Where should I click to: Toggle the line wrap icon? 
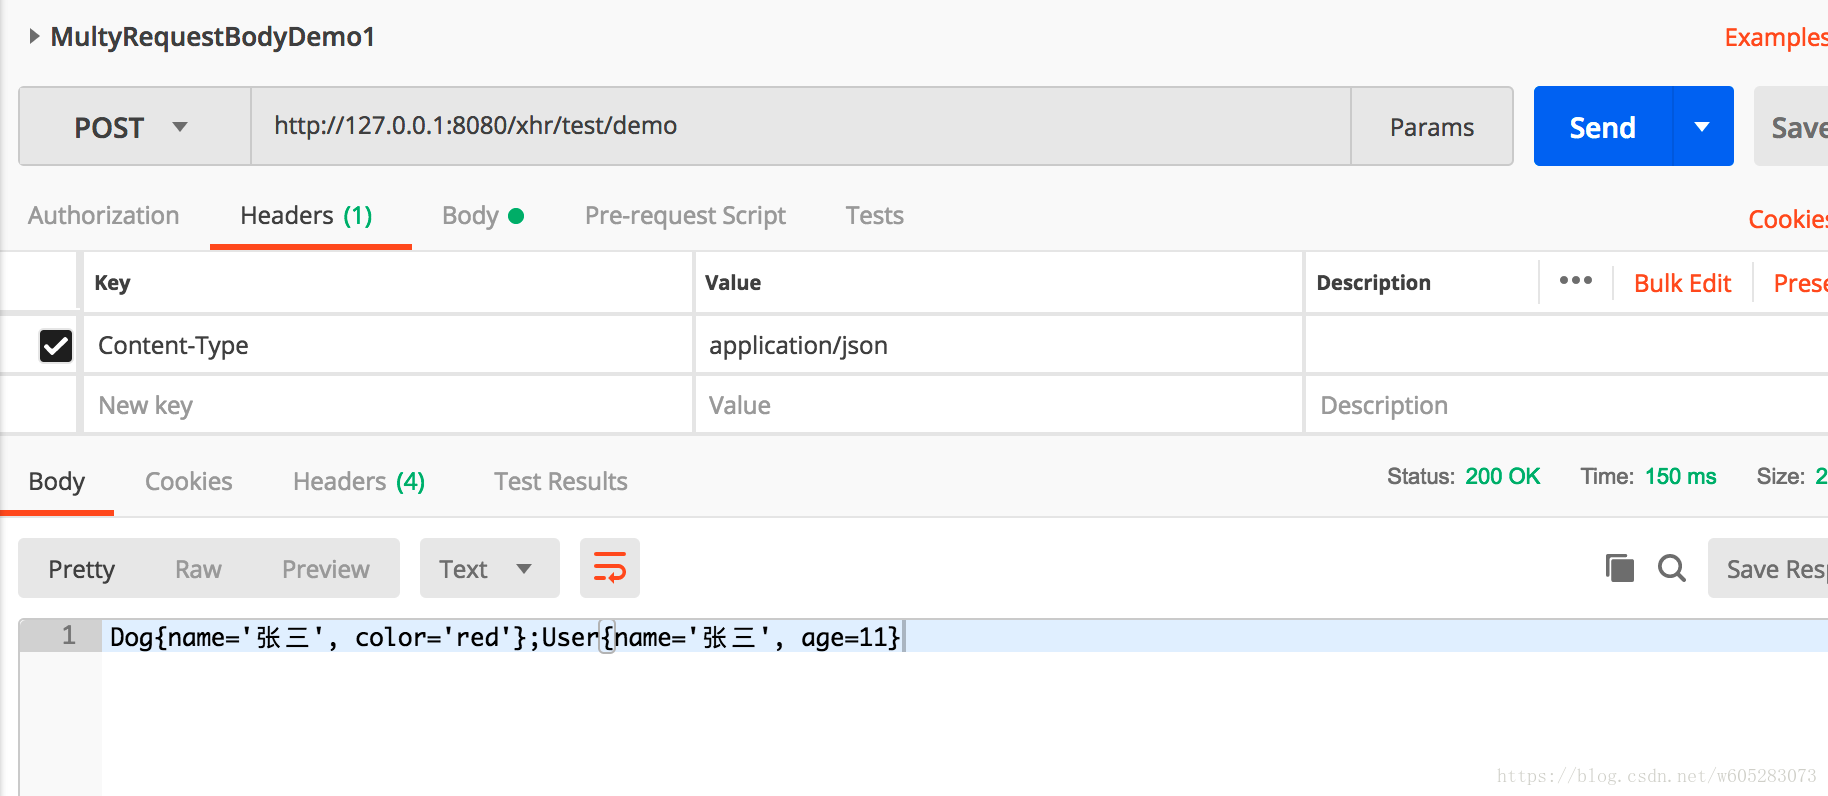coord(610,568)
